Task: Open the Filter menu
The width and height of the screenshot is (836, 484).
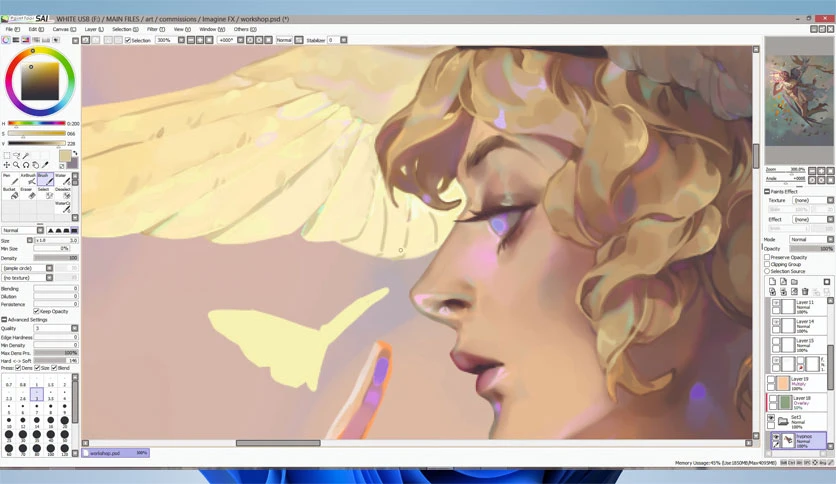Action: [x=156, y=29]
